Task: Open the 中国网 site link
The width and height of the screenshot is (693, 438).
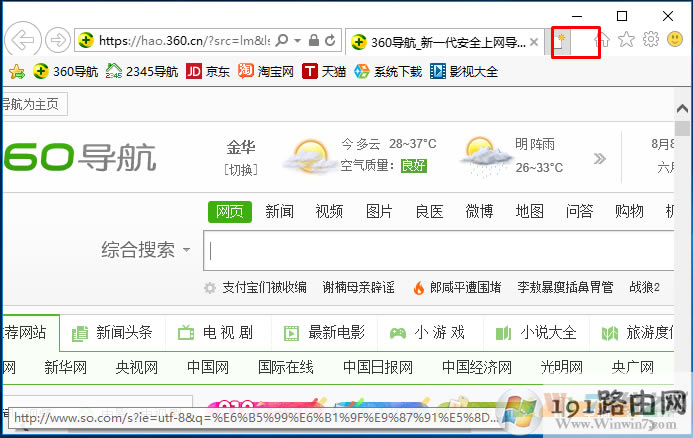Action: click(208, 367)
